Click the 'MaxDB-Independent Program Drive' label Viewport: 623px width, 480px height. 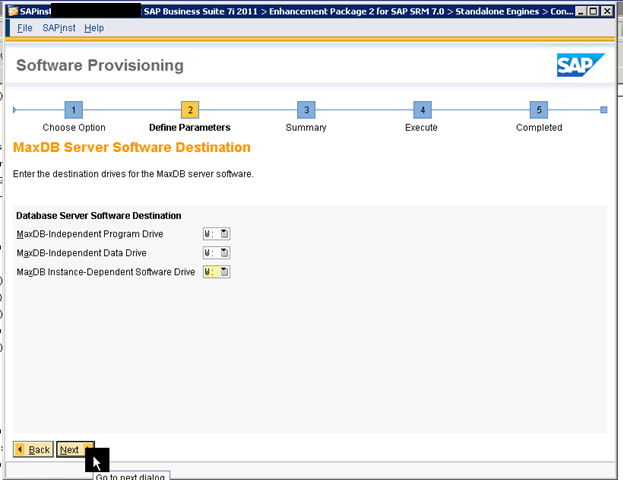pos(90,234)
